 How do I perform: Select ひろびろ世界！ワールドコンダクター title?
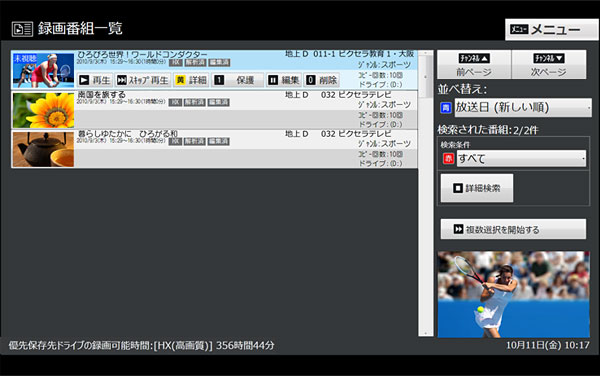tap(142, 55)
